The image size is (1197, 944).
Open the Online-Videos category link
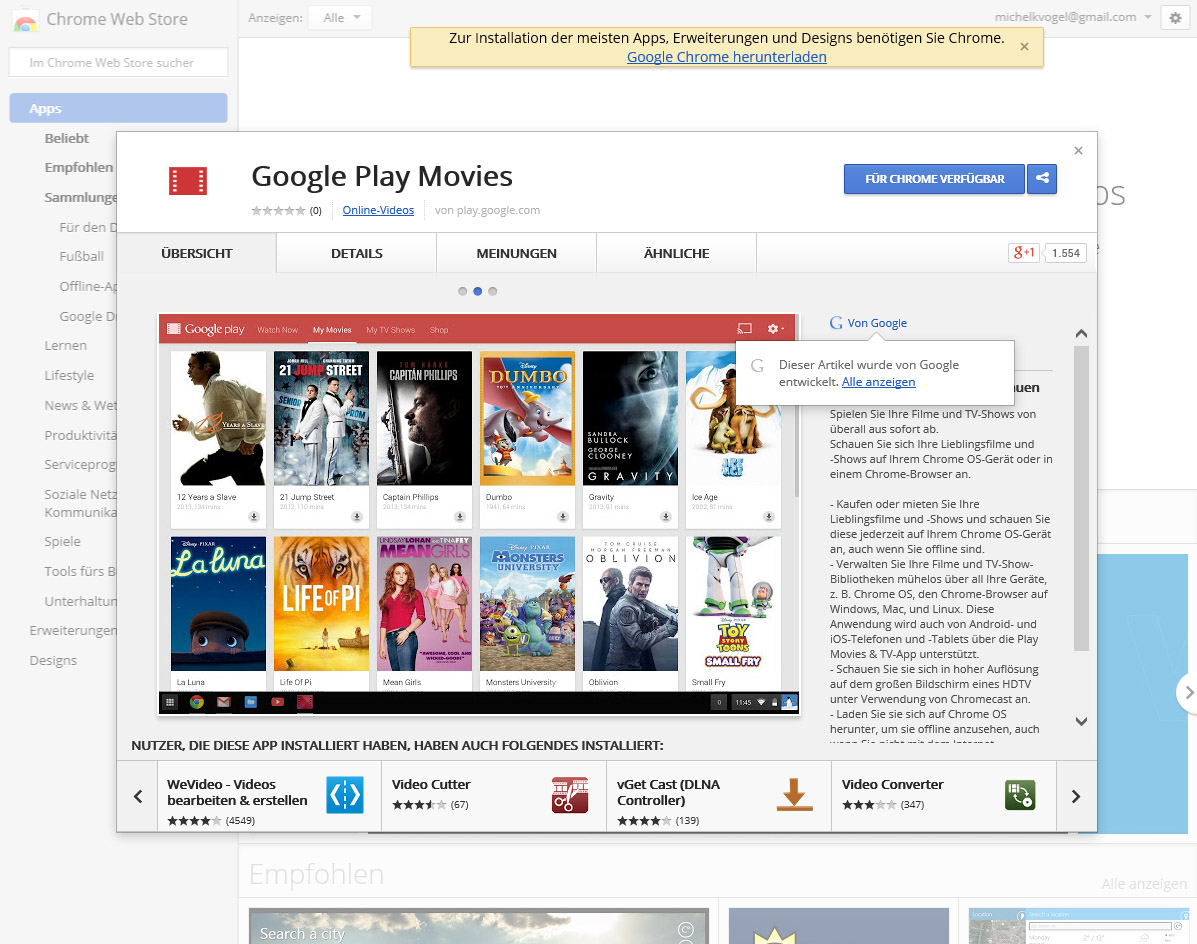(378, 210)
